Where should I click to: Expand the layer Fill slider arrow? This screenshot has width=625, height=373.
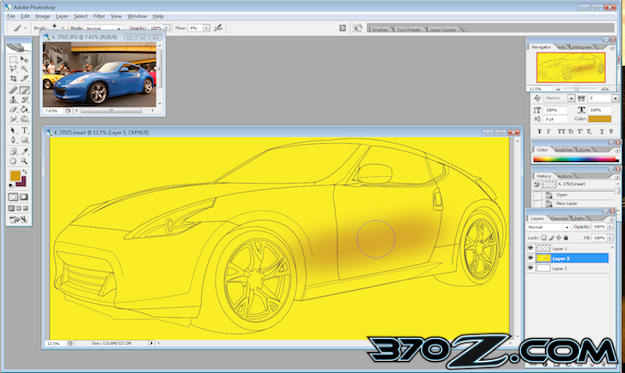pyautogui.click(x=609, y=238)
